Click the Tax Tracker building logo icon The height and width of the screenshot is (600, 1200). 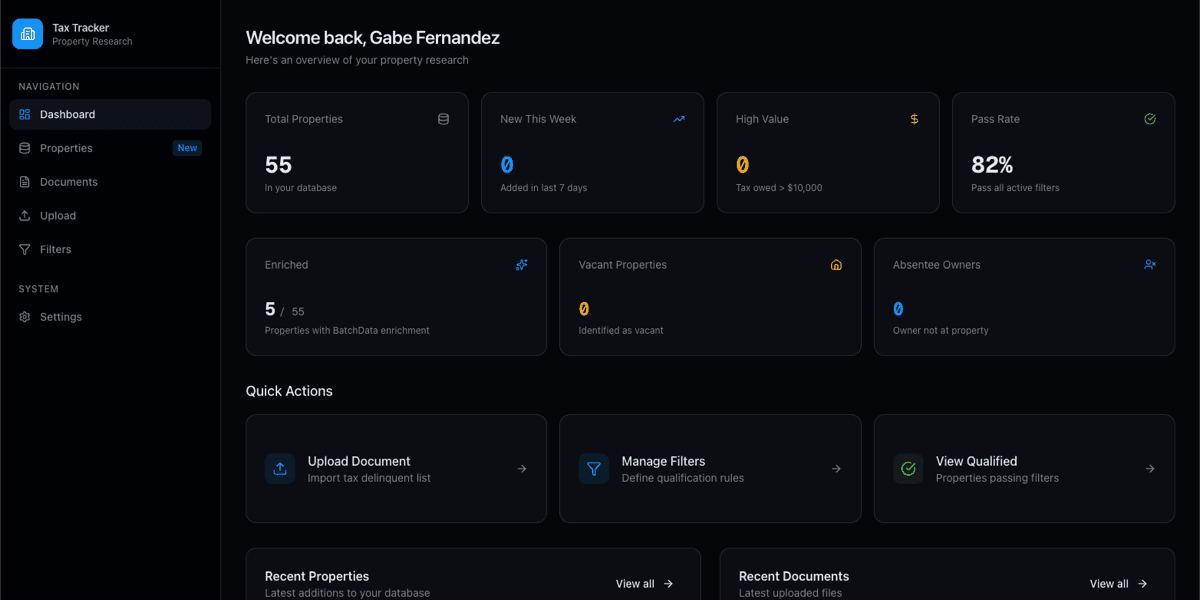28,34
